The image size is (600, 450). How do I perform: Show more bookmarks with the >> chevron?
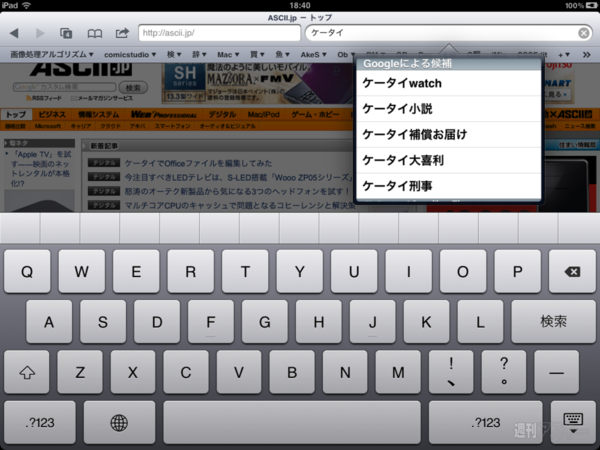click(x=587, y=55)
